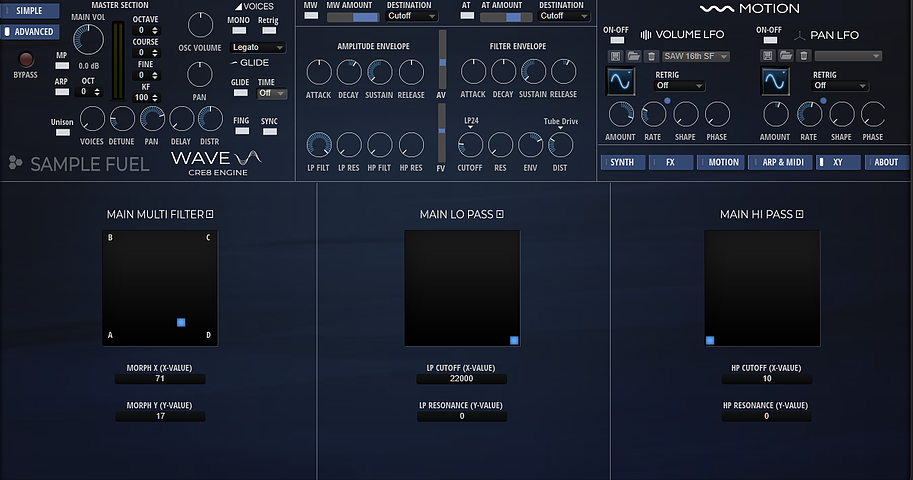Screen dimensions: 913x480
Task: Click the OSC VOLUME knob
Action: [200, 25]
